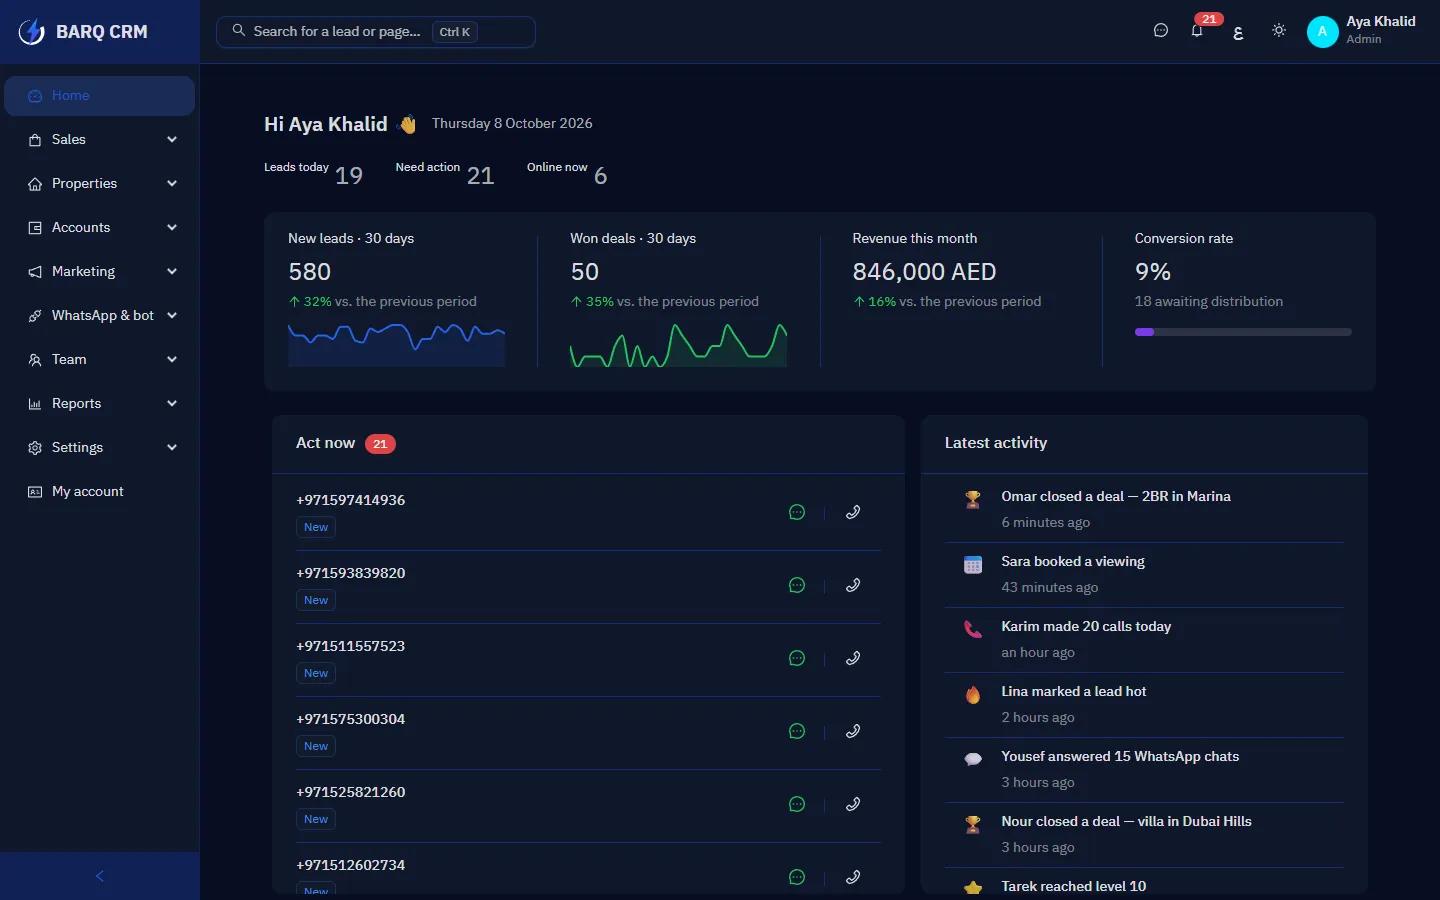Go to Home in the sidebar
This screenshot has width=1440, height=900.
coord(99,96)
